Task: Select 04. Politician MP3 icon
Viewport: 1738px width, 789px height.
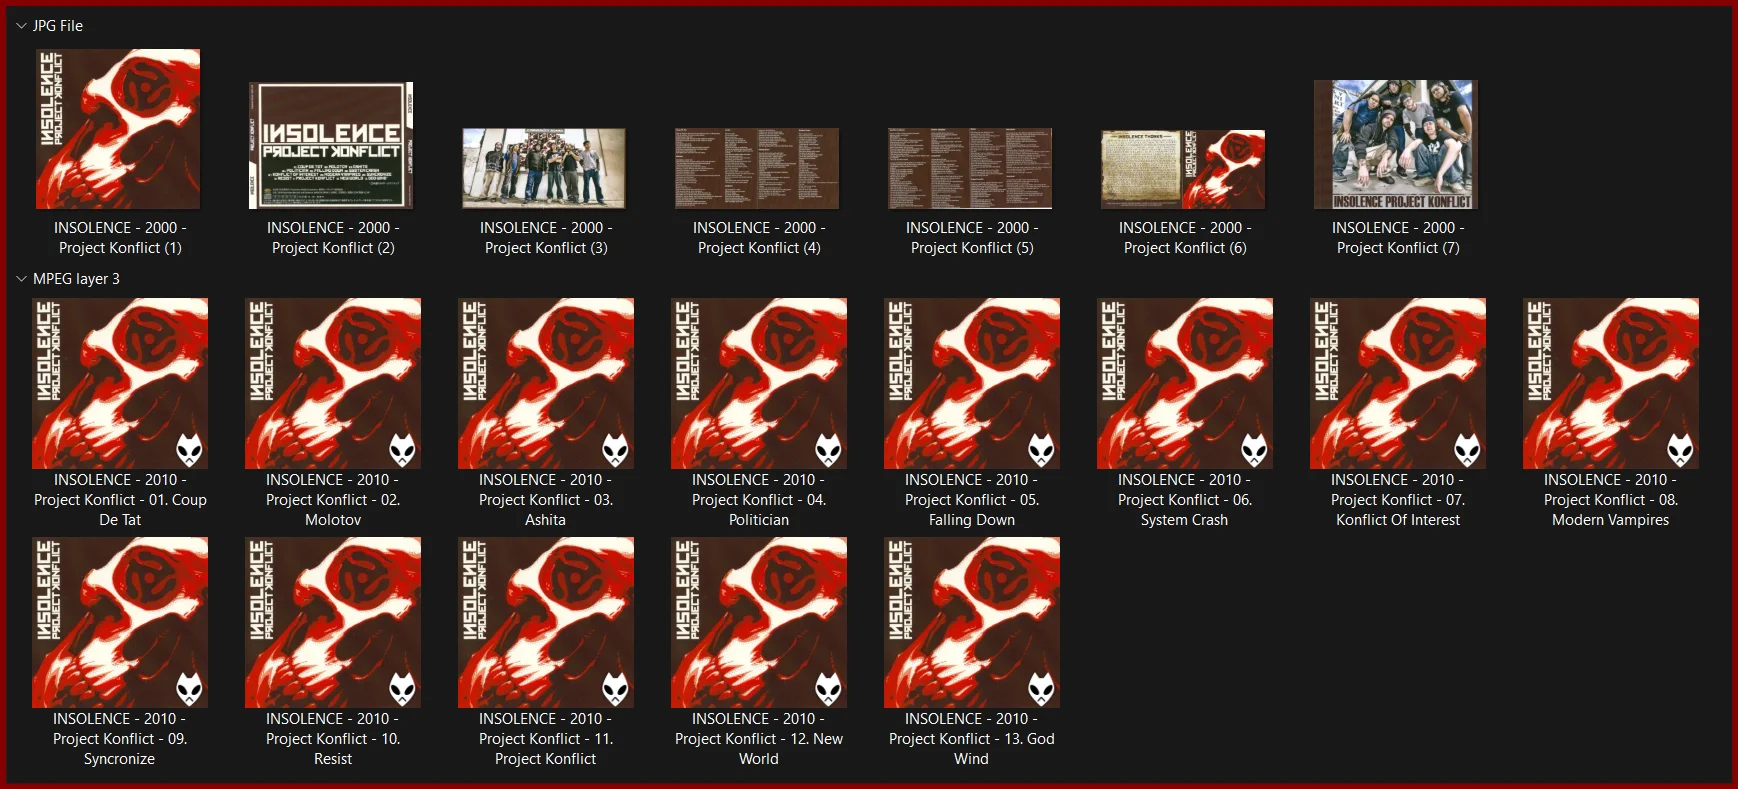Action: (x=759, y=383)
